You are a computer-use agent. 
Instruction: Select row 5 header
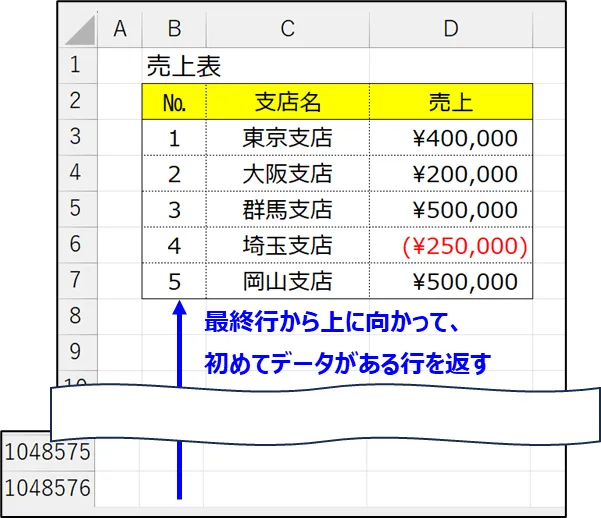pyautogui.click(x=77, y=209)
